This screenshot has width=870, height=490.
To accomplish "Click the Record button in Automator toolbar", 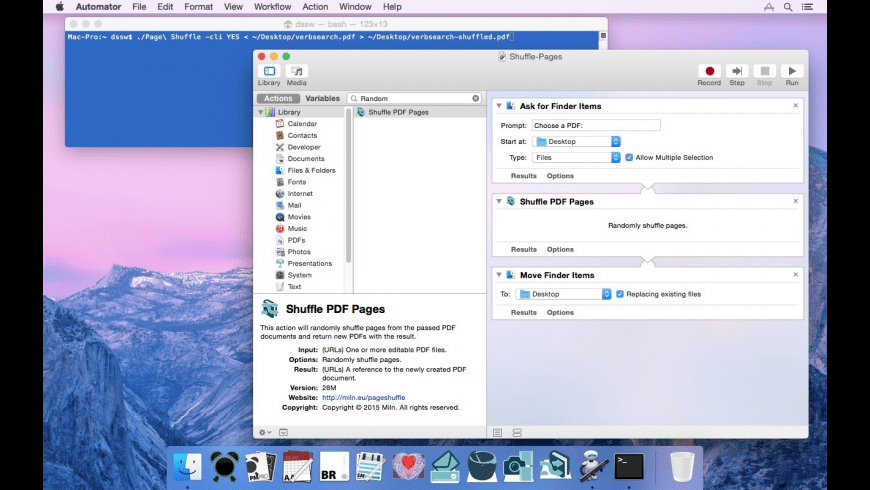I will click(709, 71).
